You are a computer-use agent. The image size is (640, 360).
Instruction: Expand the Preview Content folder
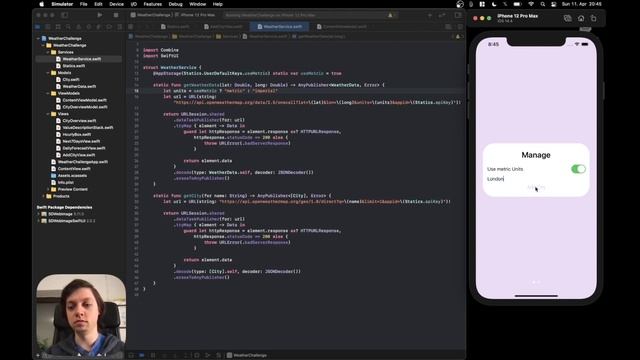point(48,189)
